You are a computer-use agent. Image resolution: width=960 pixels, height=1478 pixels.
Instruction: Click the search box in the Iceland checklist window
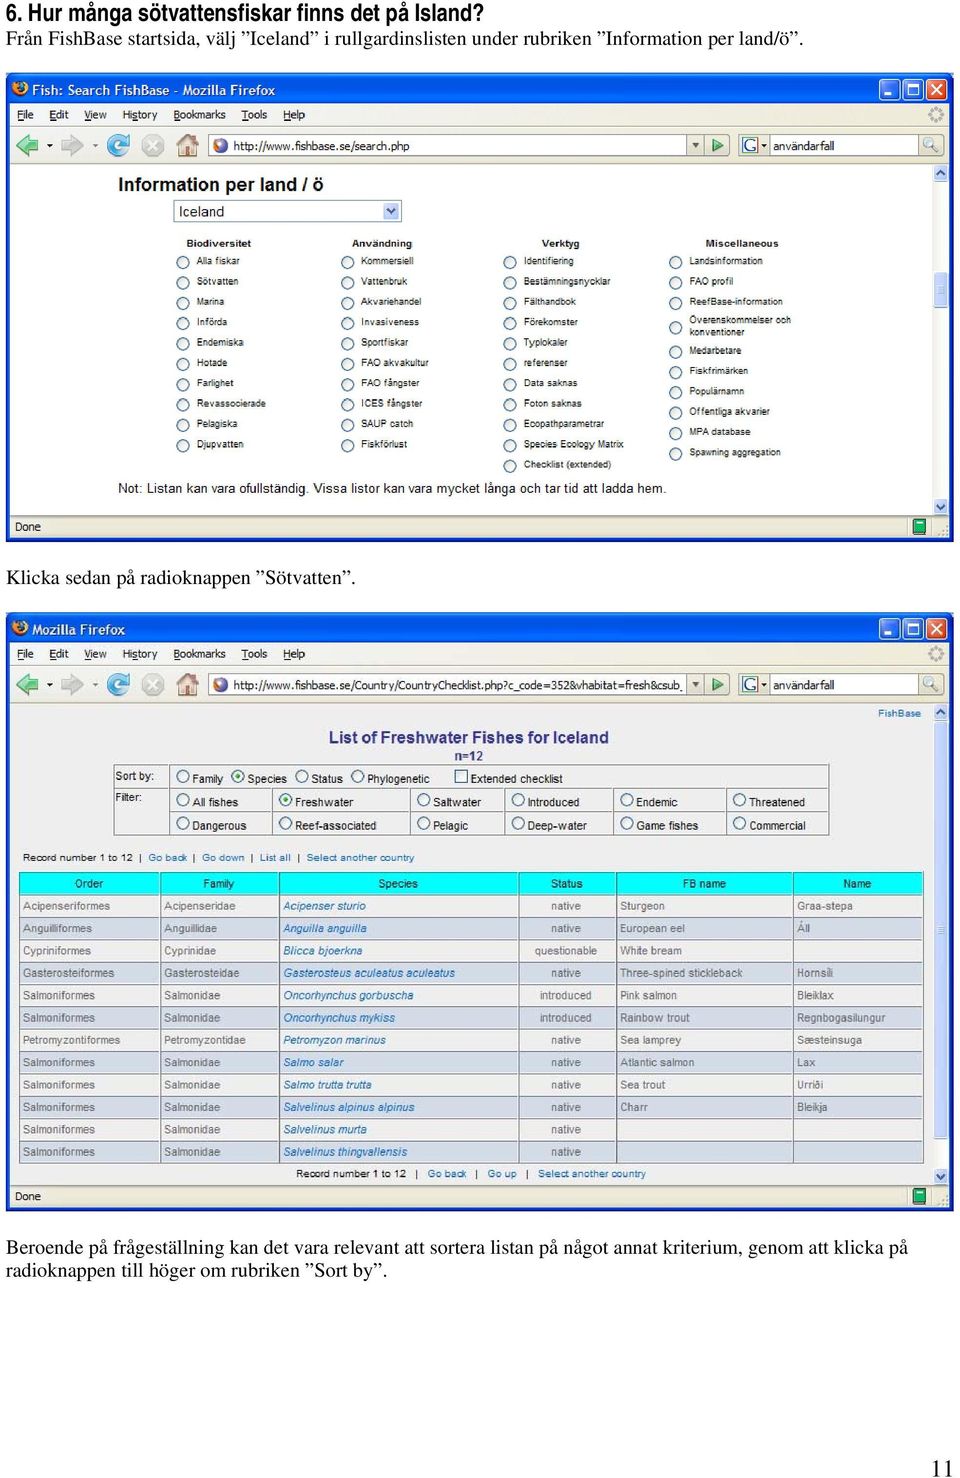844,685
